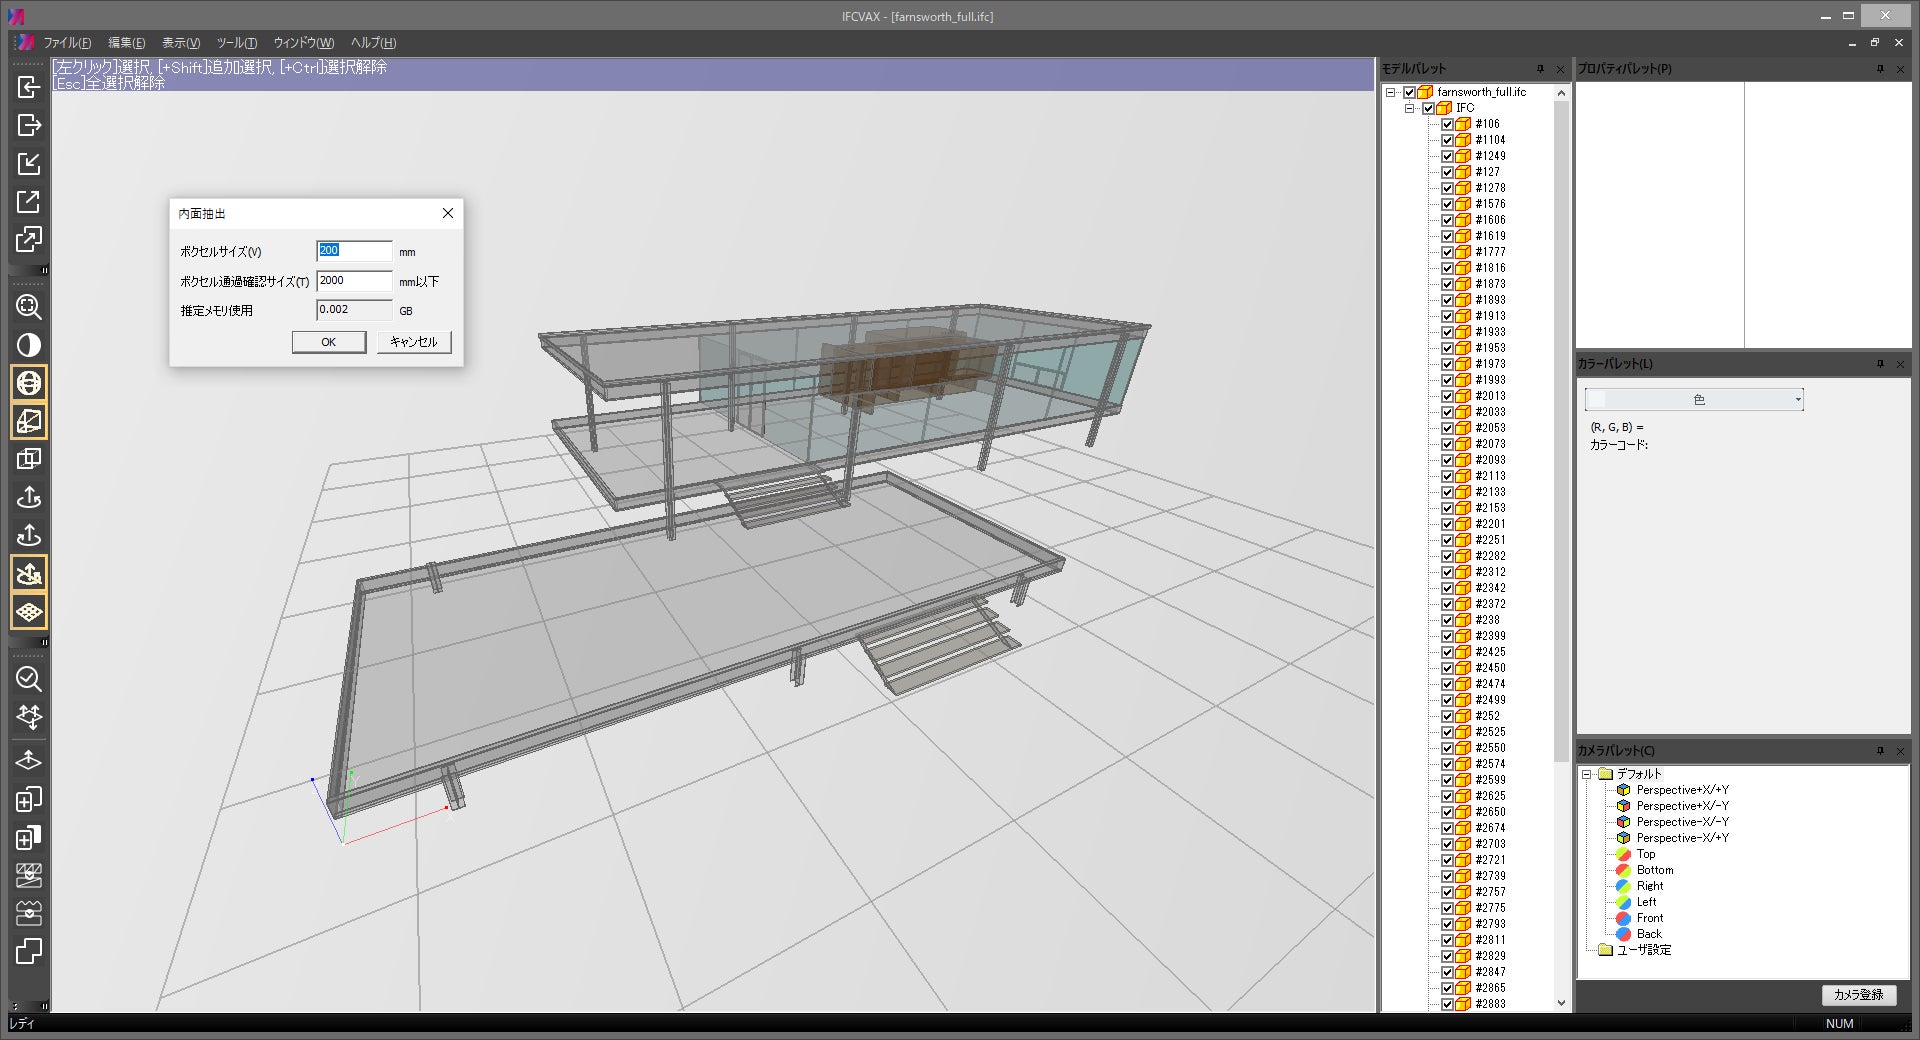Click the overlapping squares icon at toolbar bottom

coord(29,951)
